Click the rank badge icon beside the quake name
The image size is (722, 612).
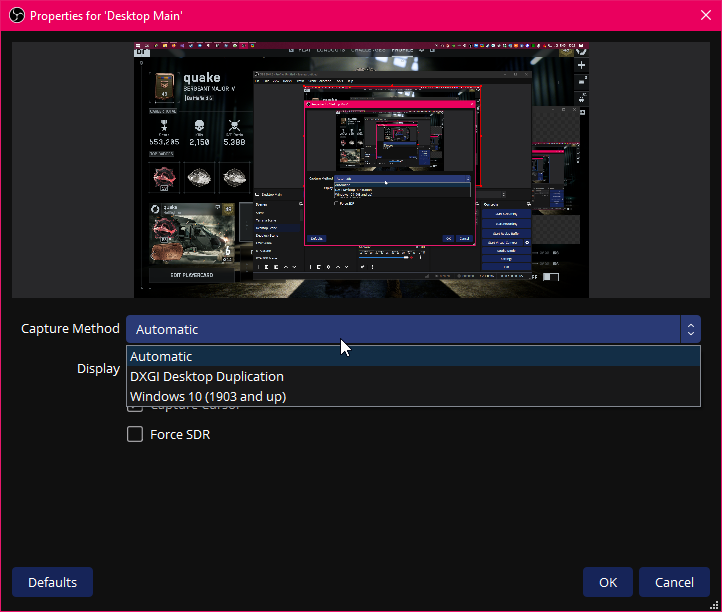165,87
